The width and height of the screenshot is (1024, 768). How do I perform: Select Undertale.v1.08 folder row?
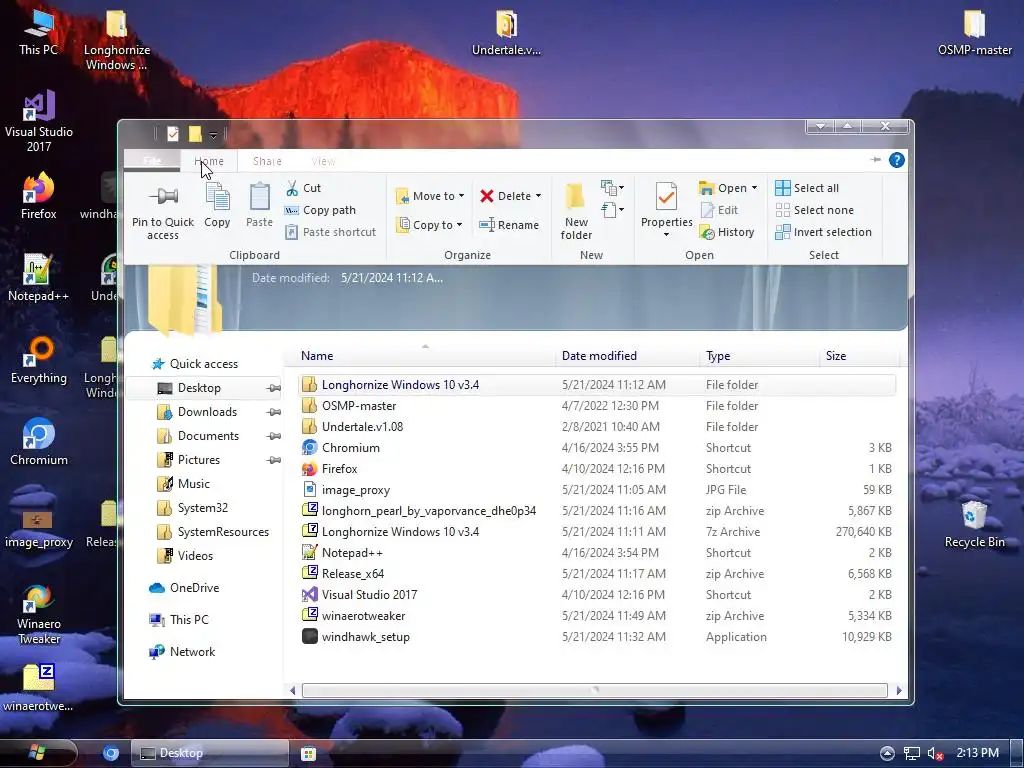597,426
